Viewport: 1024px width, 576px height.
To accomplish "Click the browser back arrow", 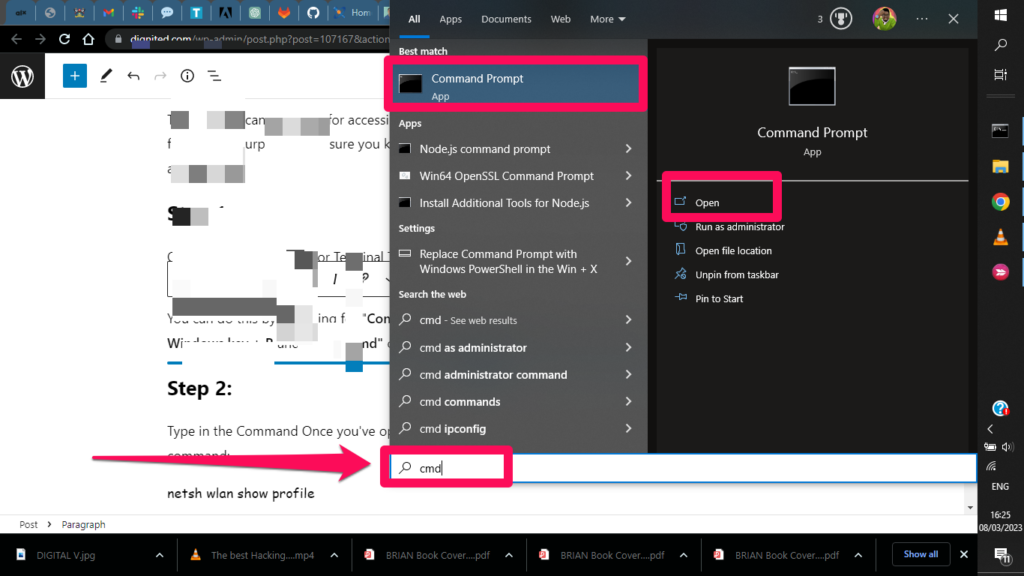I will click(16, 39).
